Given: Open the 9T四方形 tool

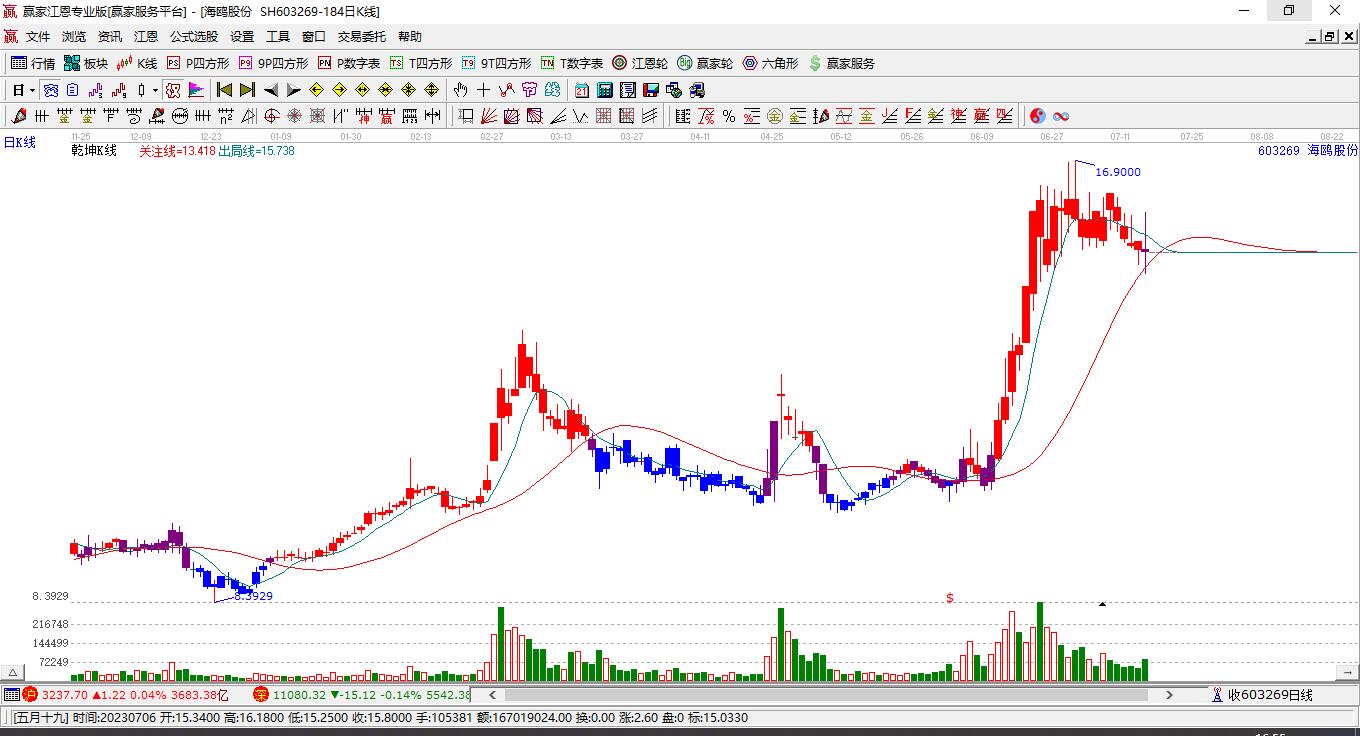Looking at the screenshot, I should (496, 63).
